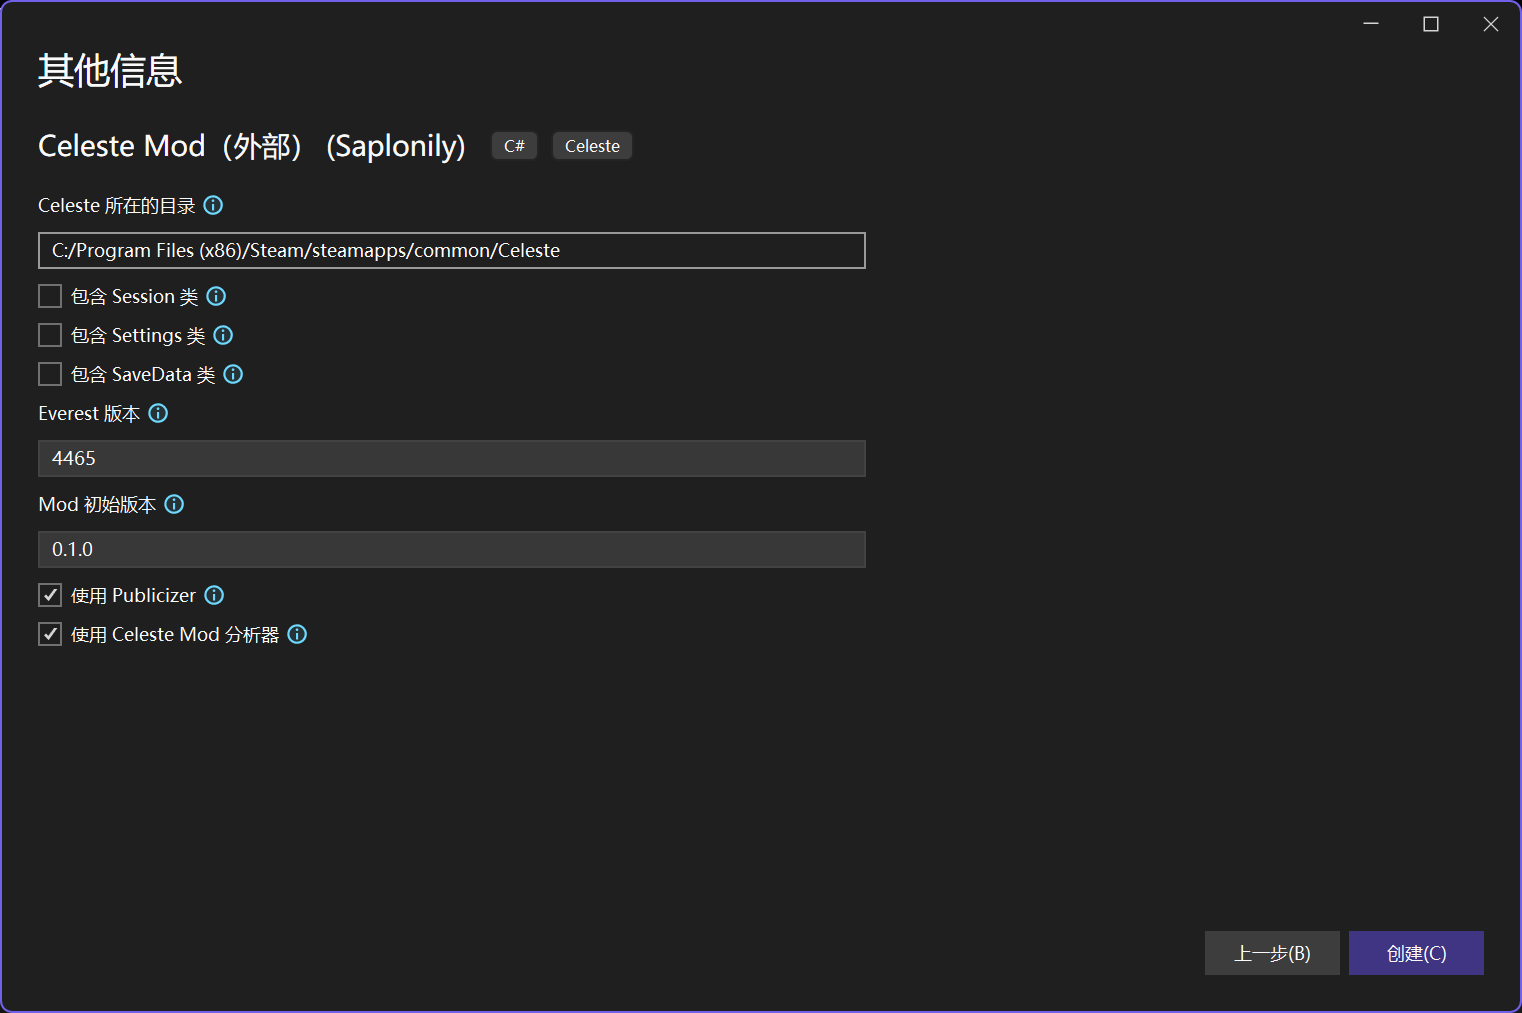The image size is (1522, 1013).
Task: Disable 使用 Celeste Mod 分析器 checkbox
Action: [x=50, y=634]
